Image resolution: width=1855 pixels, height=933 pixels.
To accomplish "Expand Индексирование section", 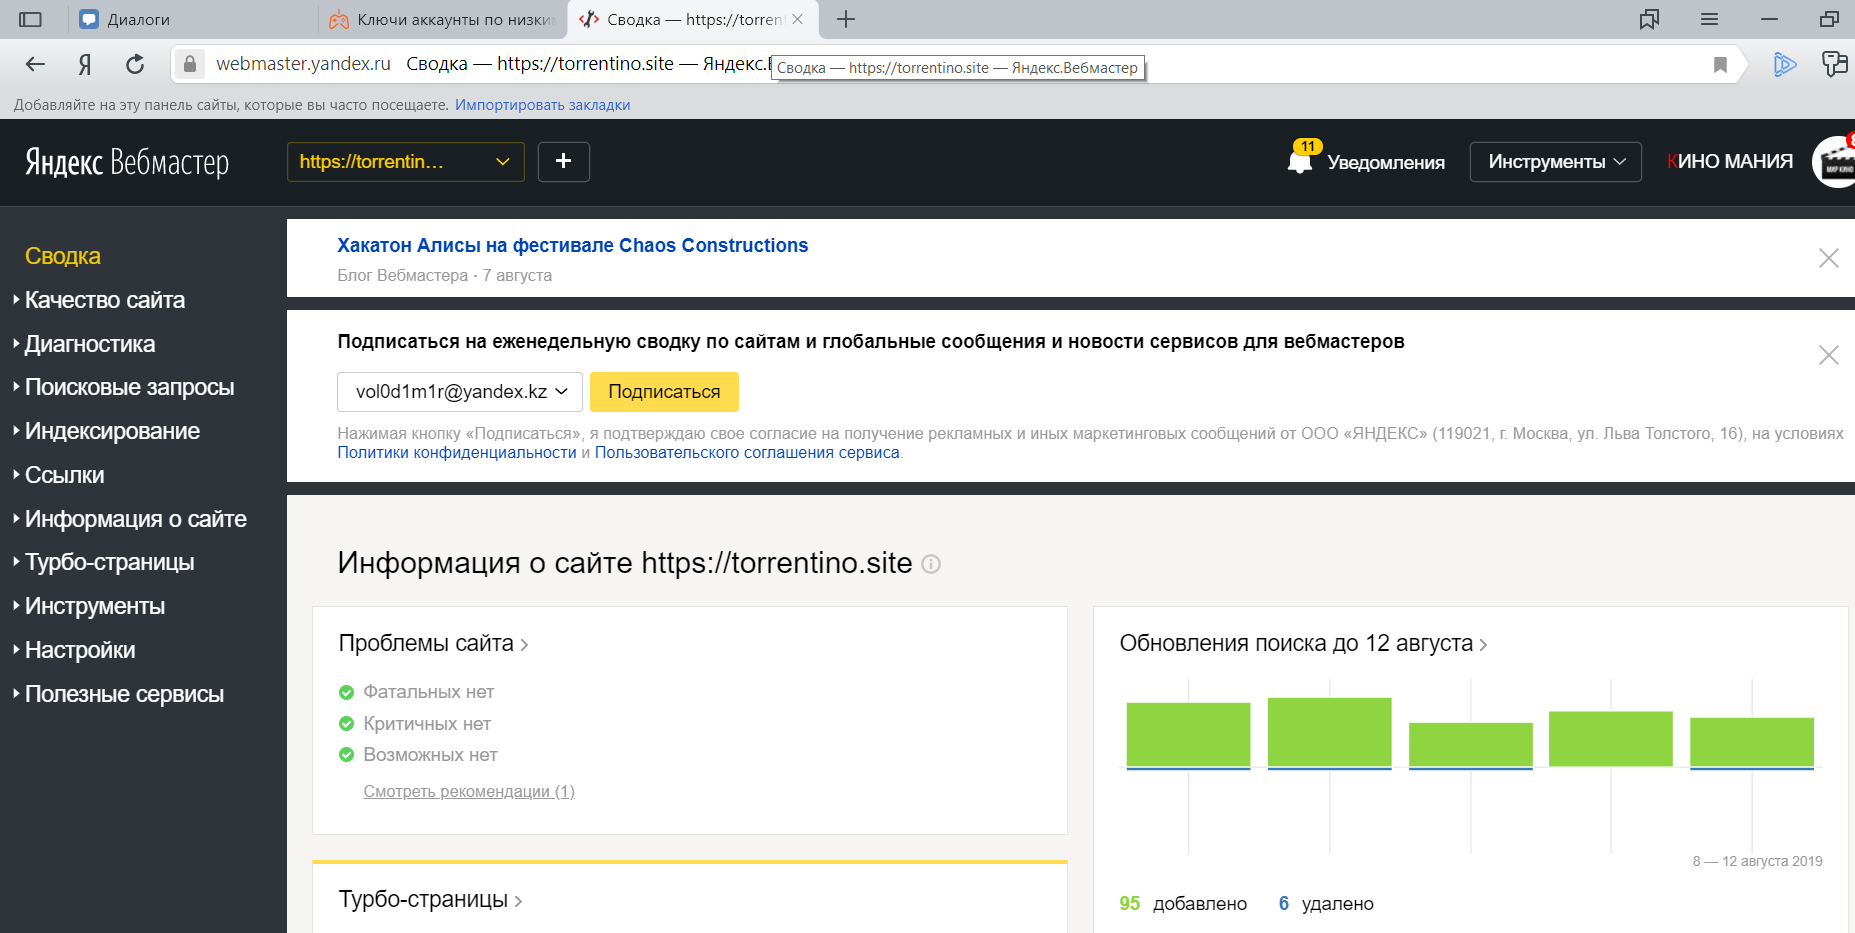I will tap(112, 431).
